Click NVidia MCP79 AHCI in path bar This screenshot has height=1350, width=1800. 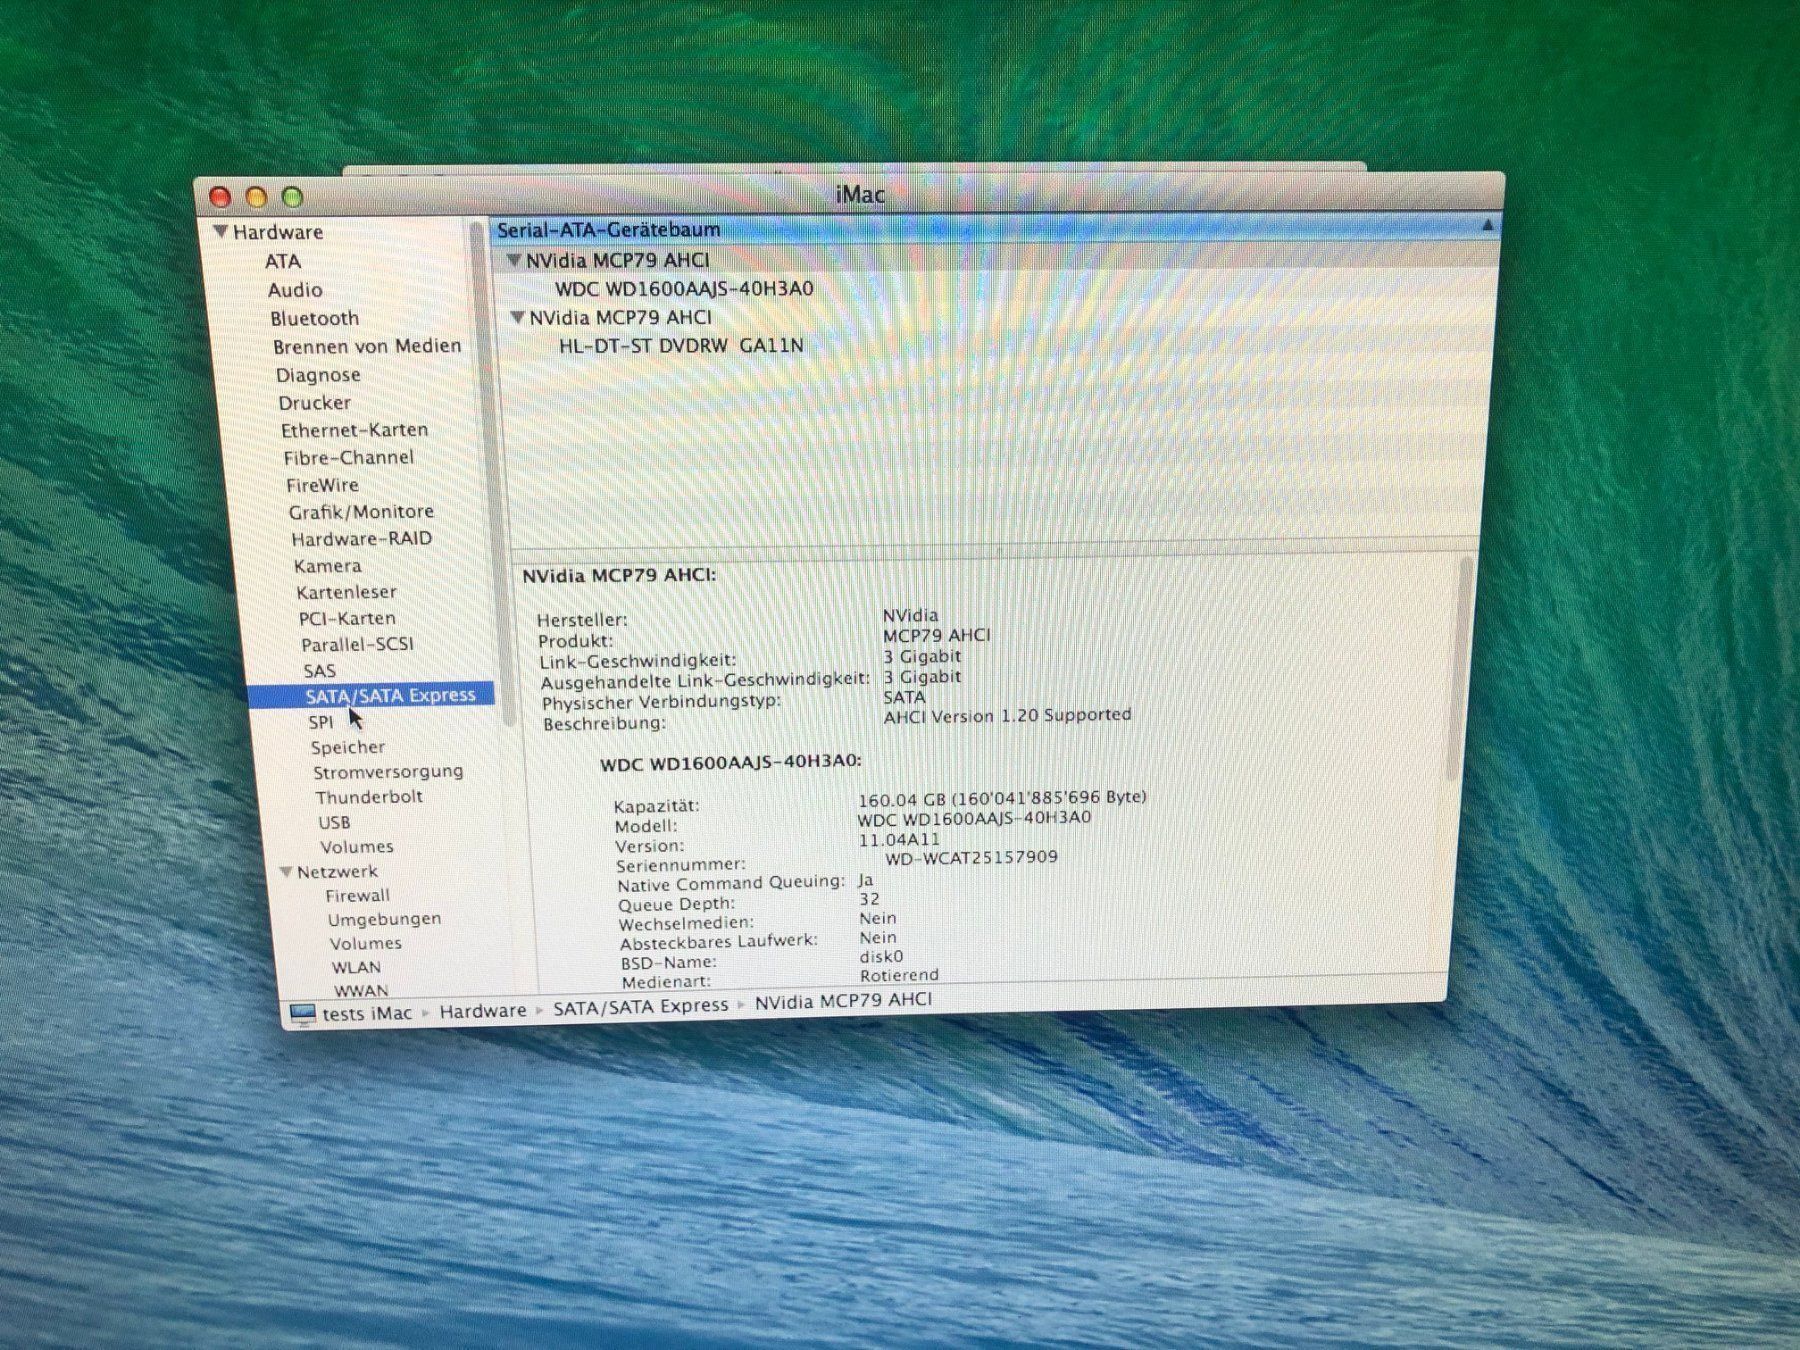[843, 1000]
